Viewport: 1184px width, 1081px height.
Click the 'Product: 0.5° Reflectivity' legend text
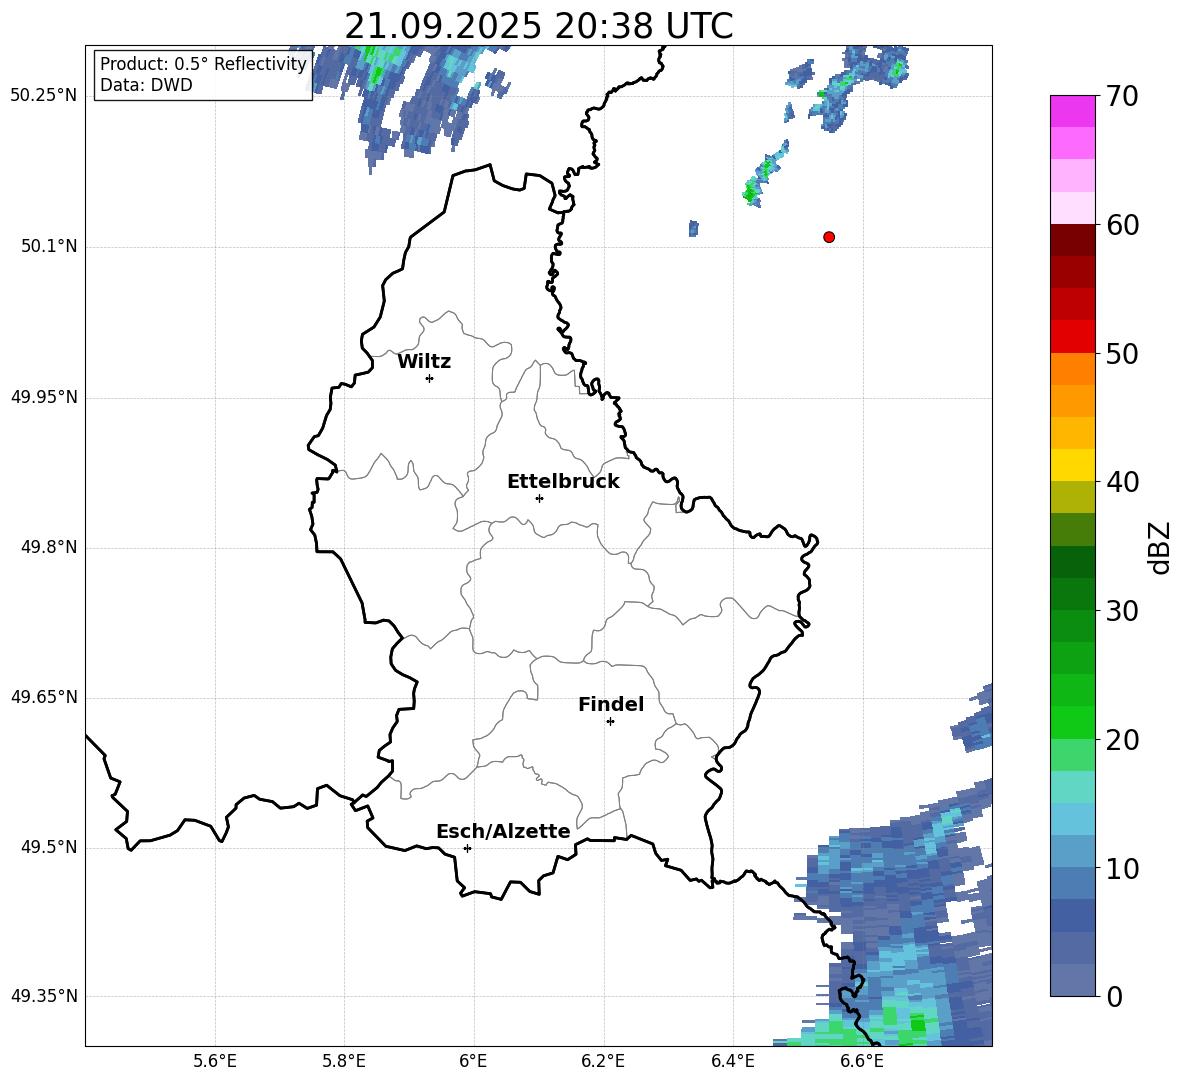click(x=203, y=64)
